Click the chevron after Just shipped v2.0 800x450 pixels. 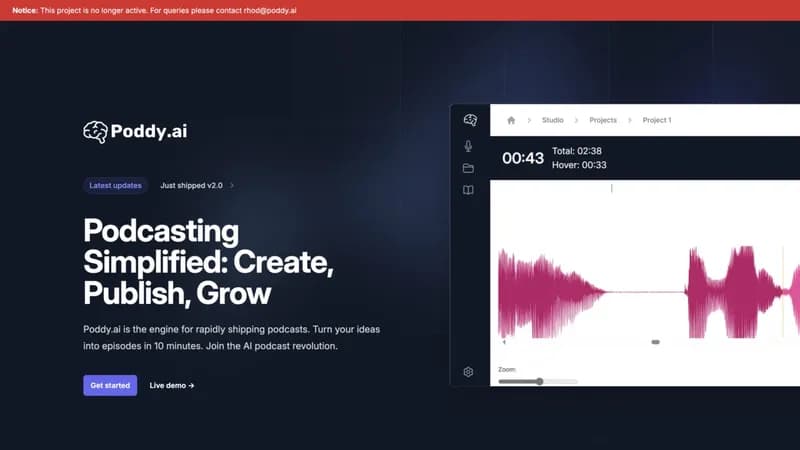[232, 185]
